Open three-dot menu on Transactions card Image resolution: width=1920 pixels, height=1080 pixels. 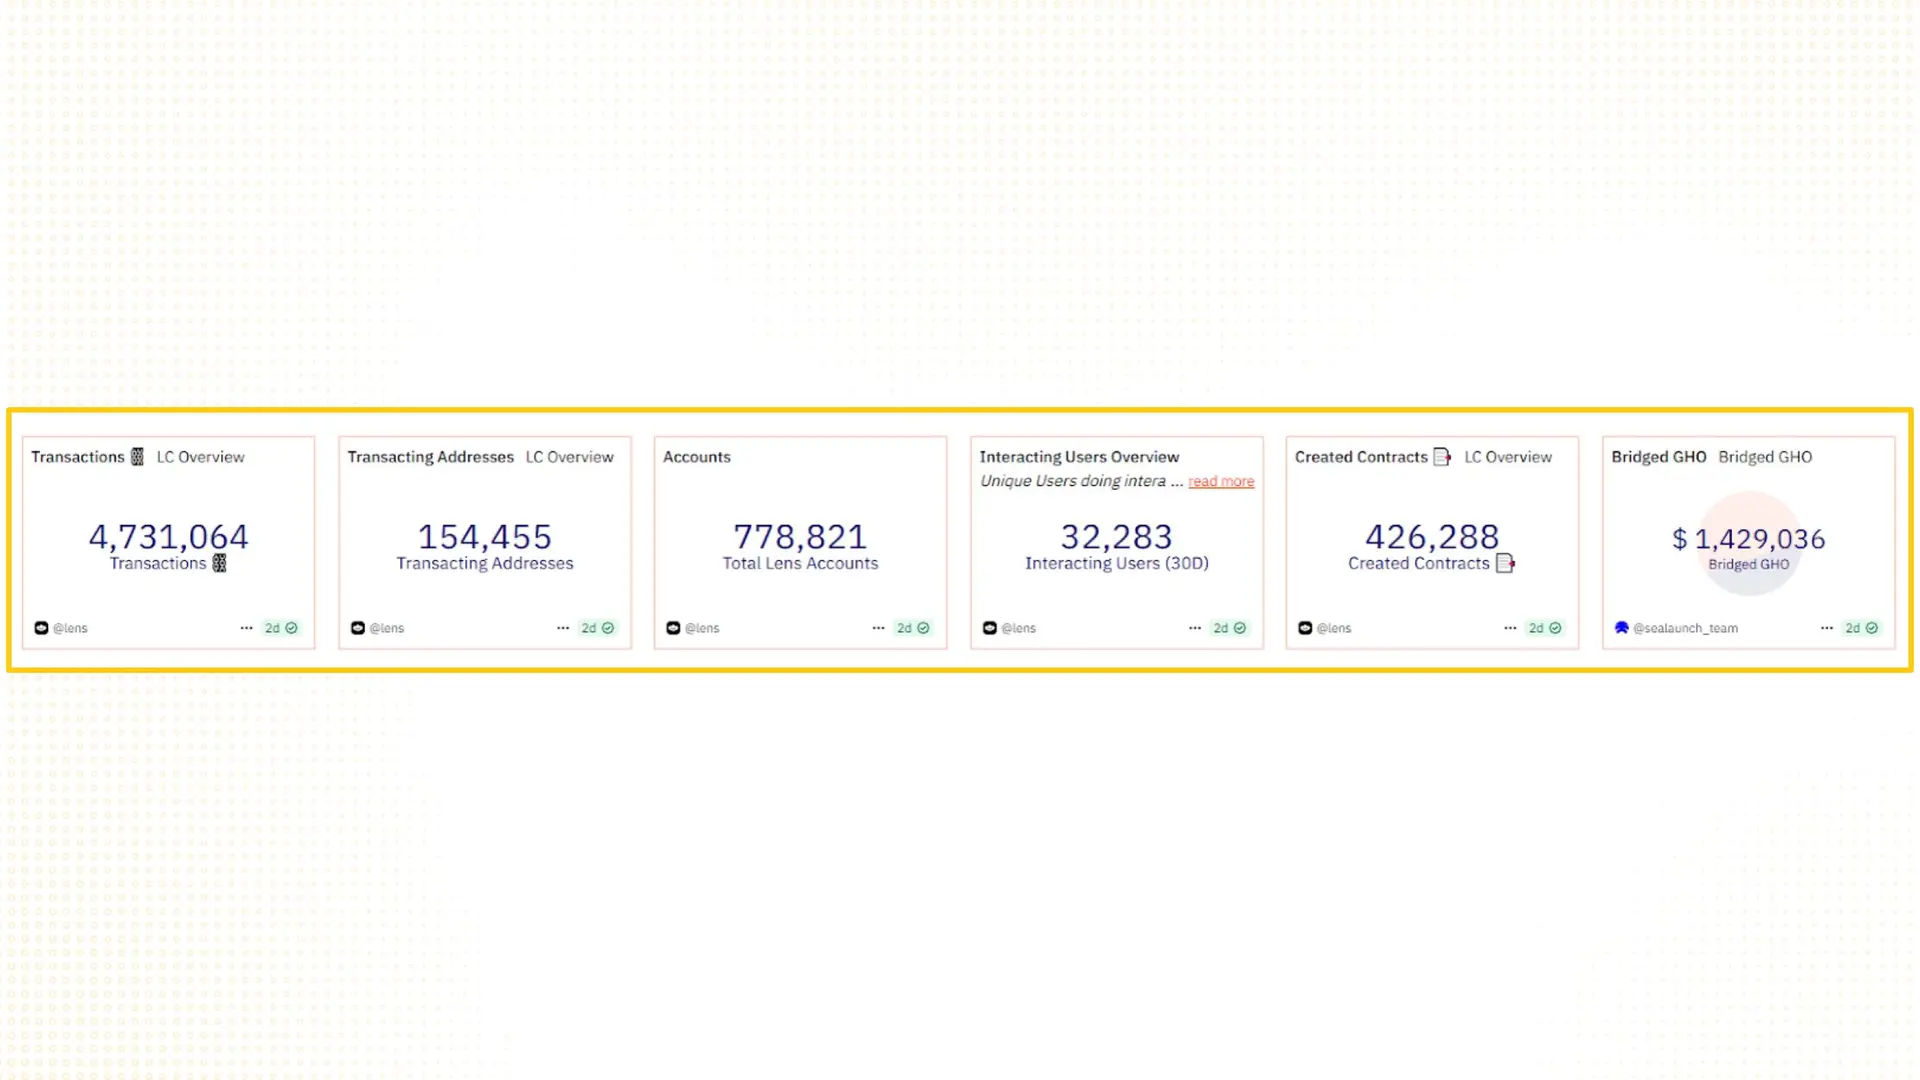[x=246, y=628]
